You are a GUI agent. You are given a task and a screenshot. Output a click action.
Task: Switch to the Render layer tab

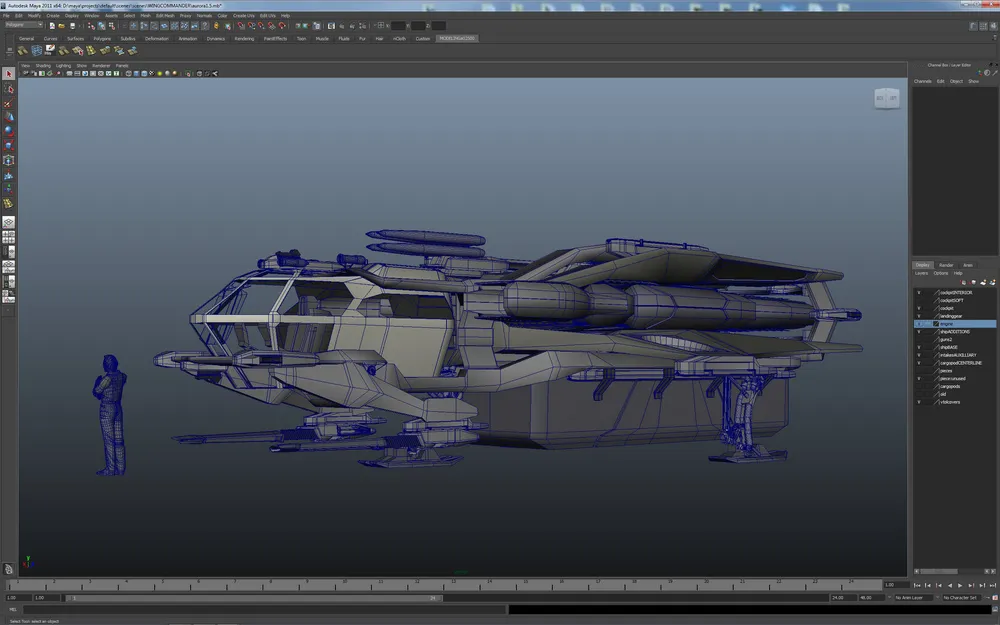pyautogui.click(x=945, y=265)
